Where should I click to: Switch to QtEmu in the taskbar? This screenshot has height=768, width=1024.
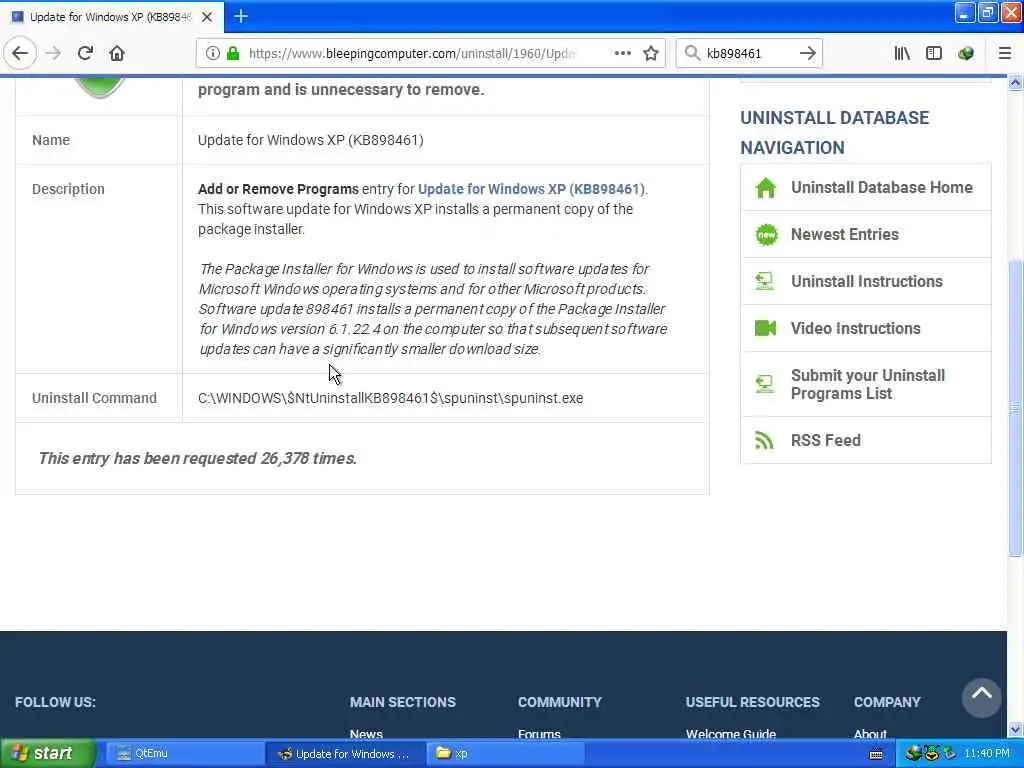coord(184,753)
